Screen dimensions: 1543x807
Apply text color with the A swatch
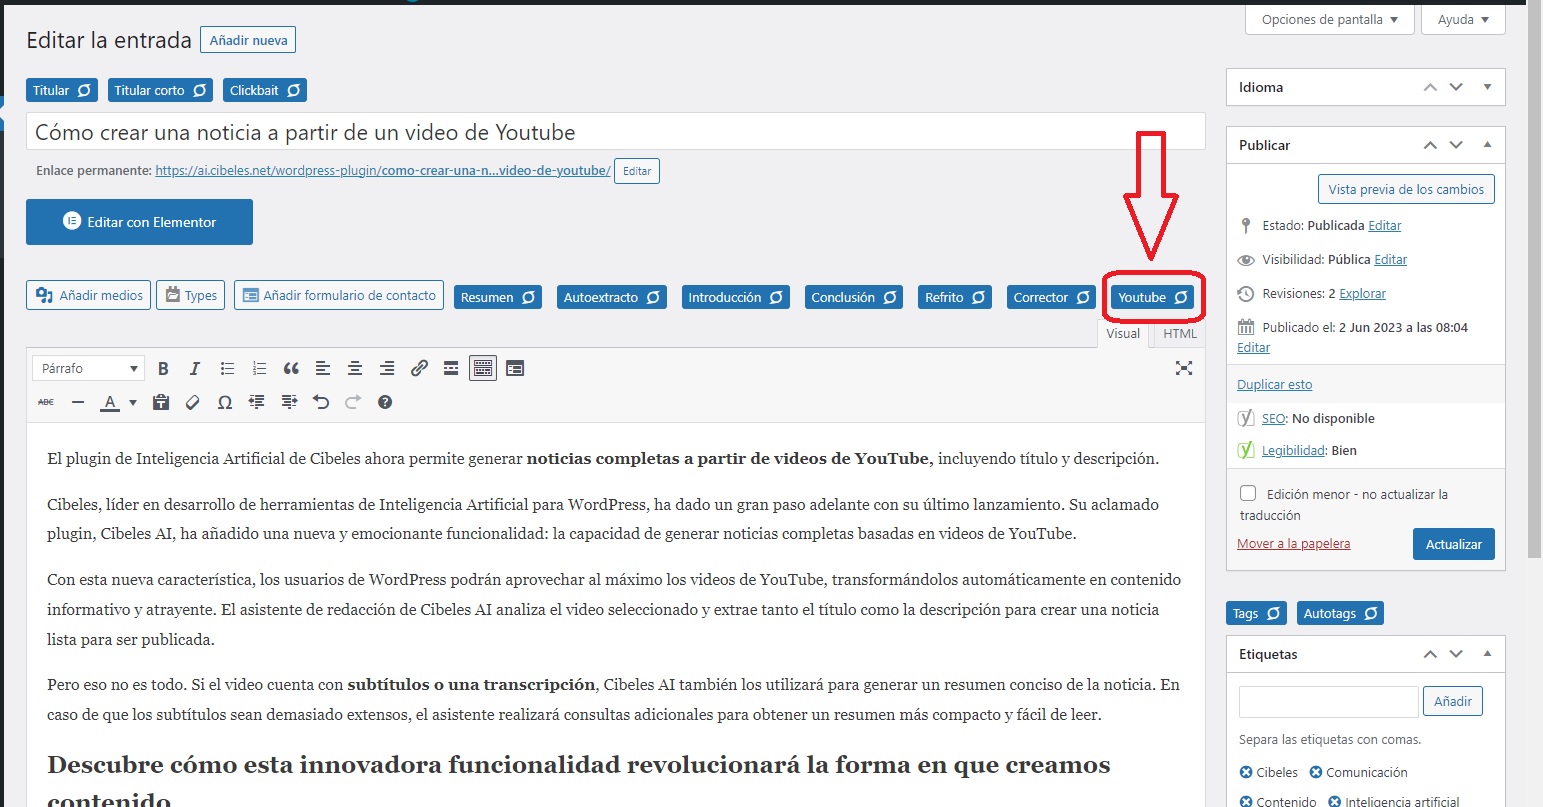click(x=109, y=402)
